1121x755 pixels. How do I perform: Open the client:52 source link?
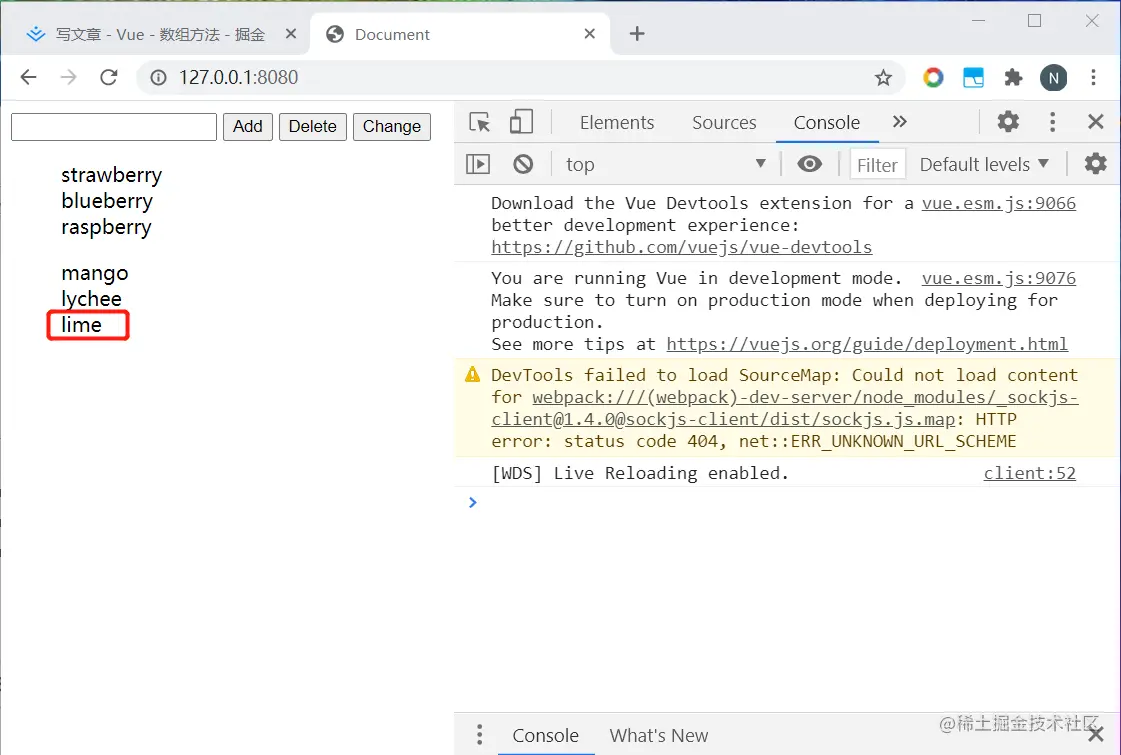coord(1029,473)
